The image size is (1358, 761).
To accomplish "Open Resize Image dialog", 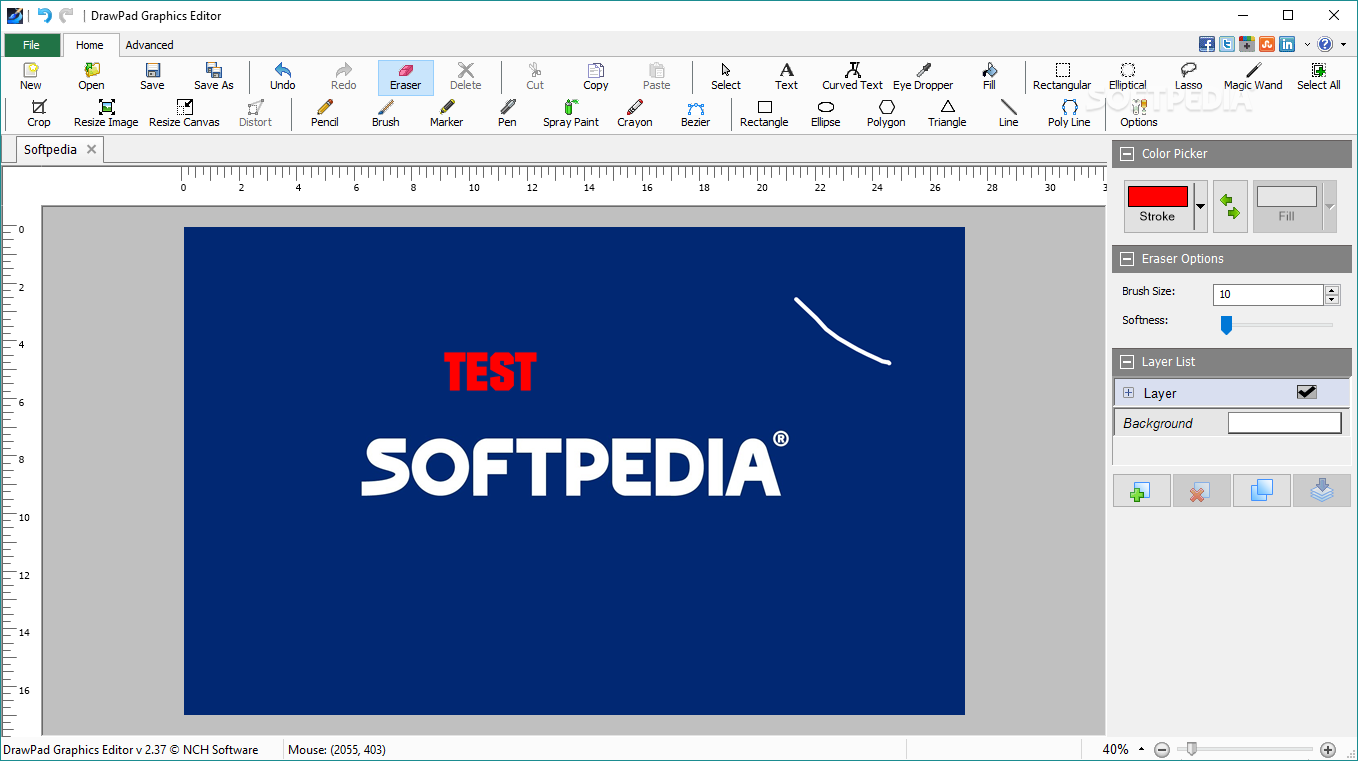I will pos(106,113).
